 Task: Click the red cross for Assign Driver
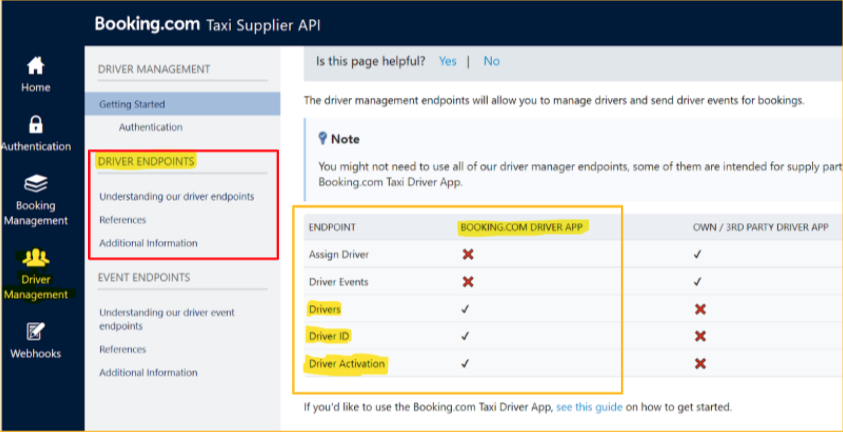point(468,254)
